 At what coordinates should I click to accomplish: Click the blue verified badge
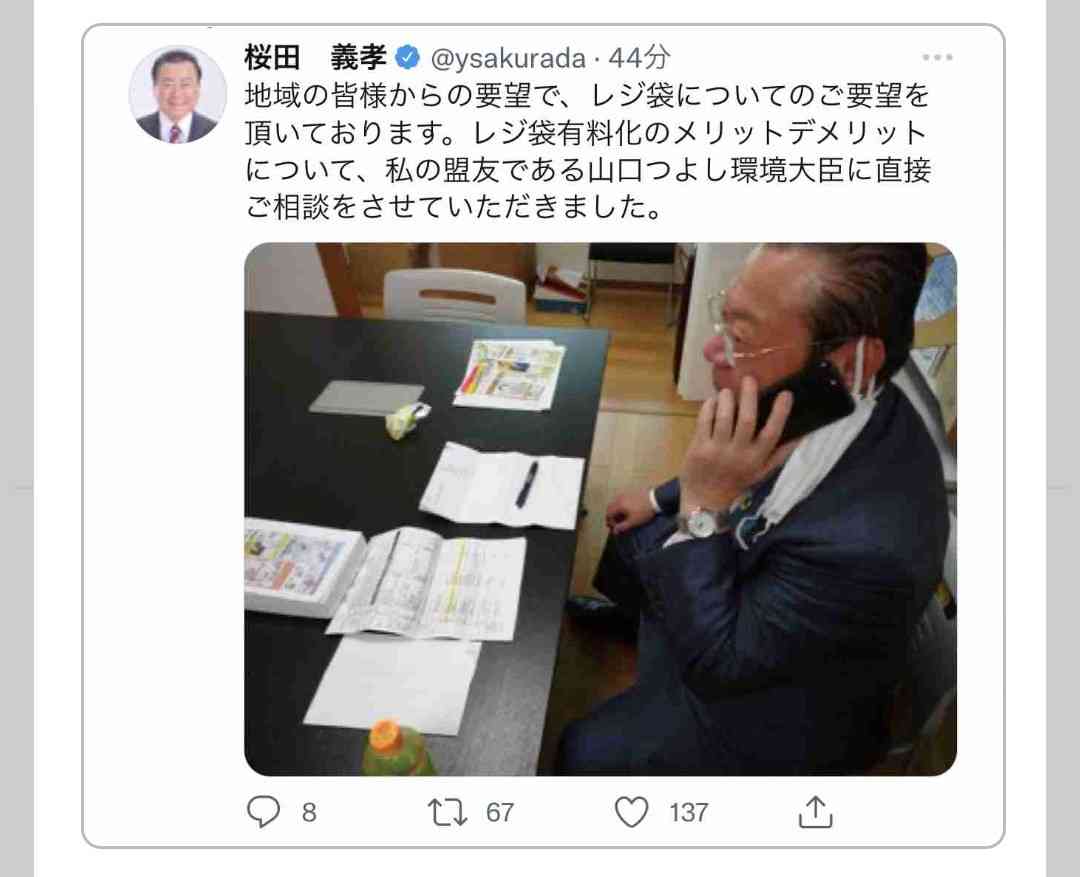tap(408, 58)
